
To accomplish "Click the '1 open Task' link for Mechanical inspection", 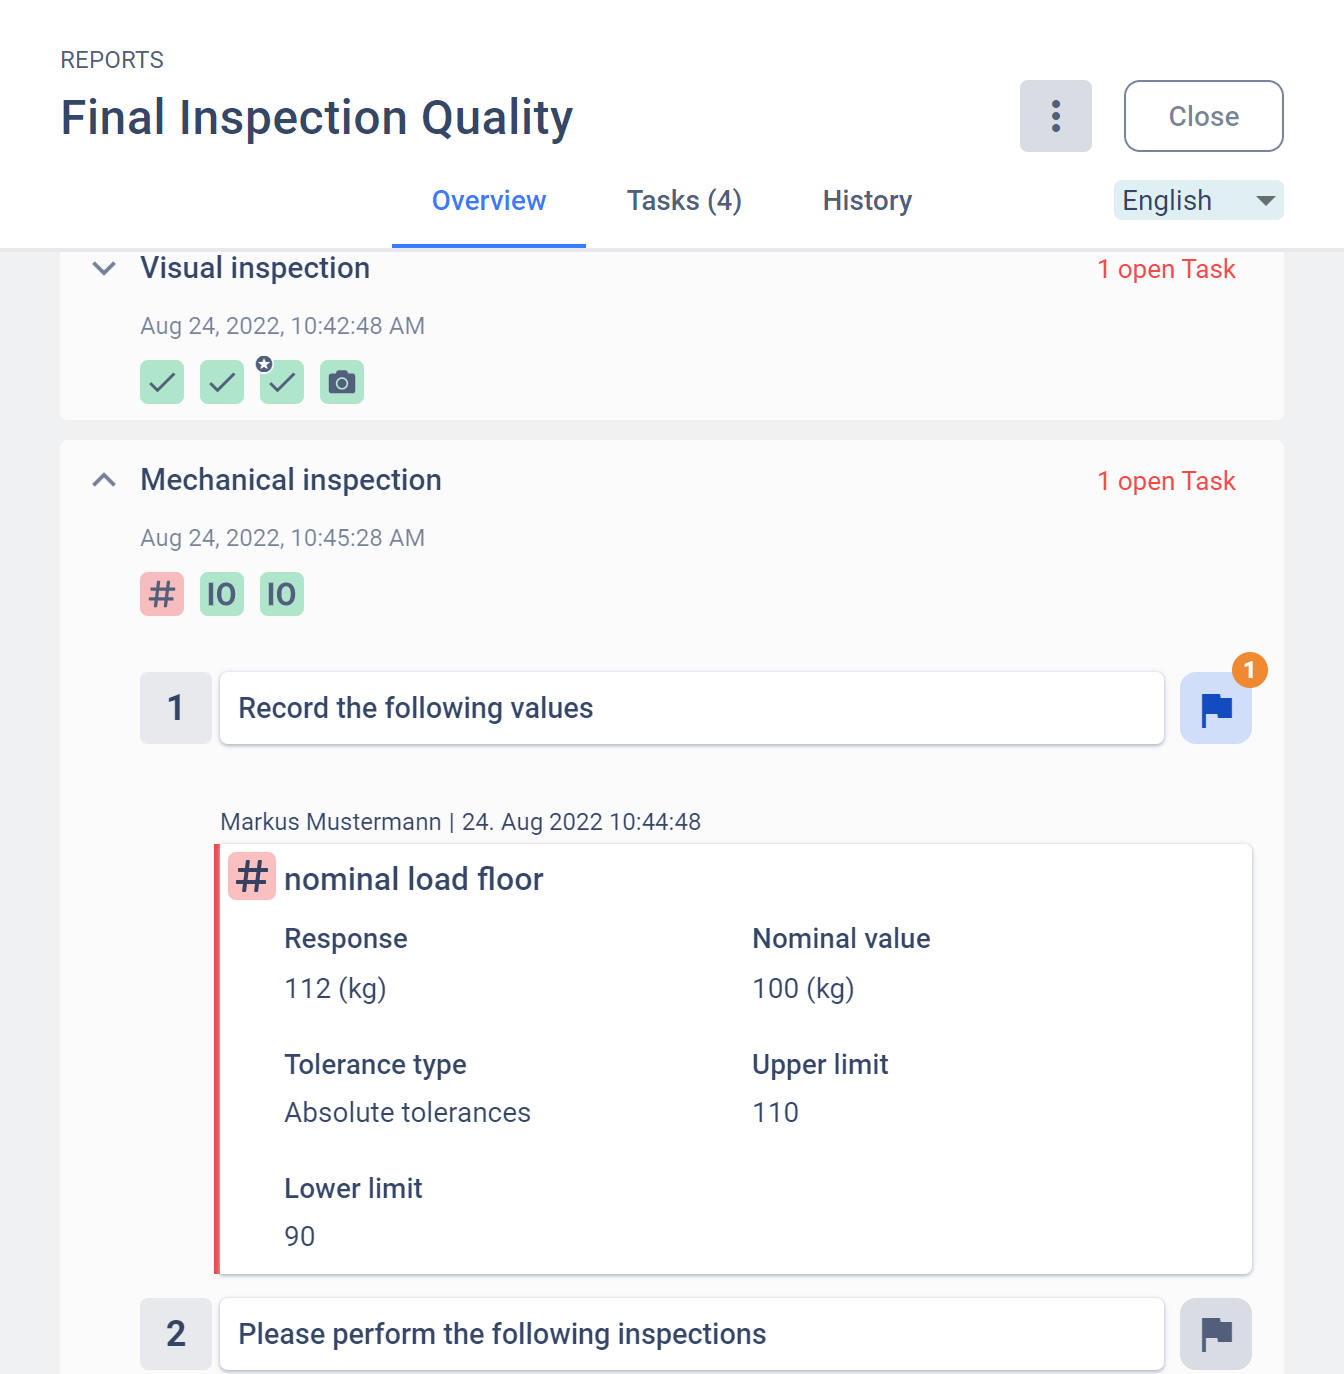I will point(1167,481).
